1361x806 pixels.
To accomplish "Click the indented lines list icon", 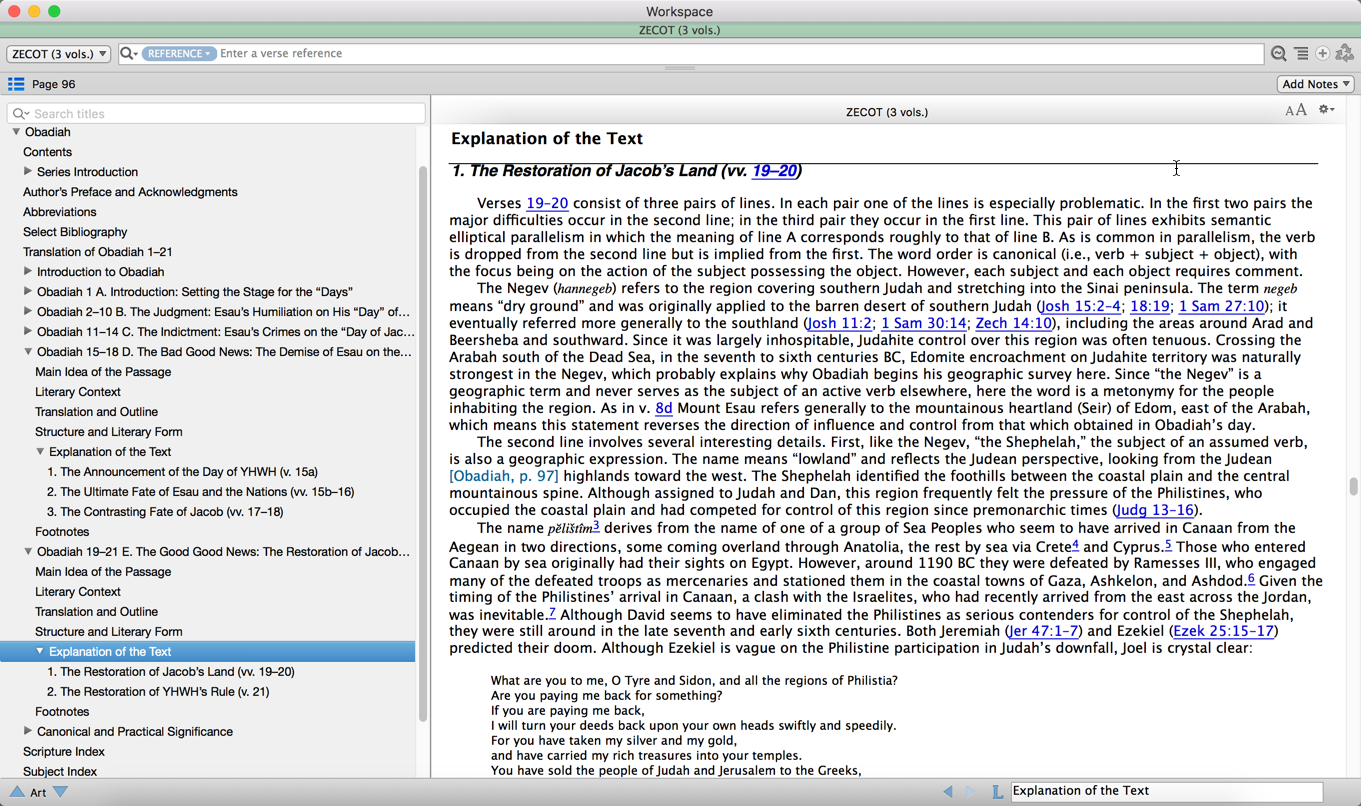I will 1300,54.
